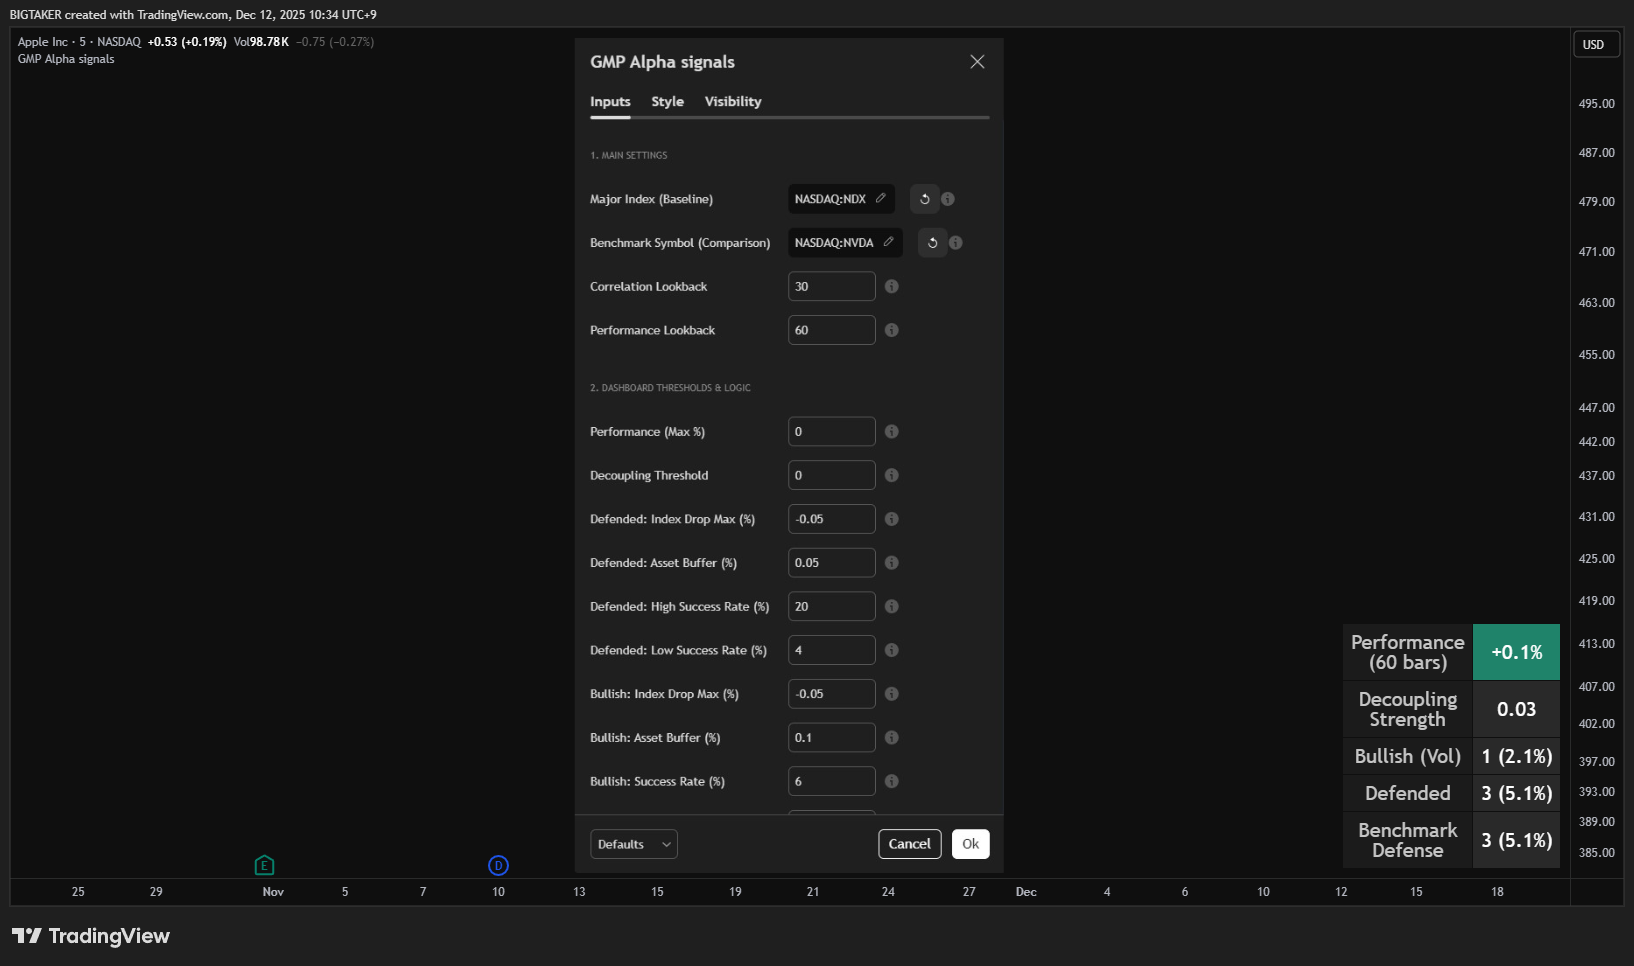Show info for Decoupling Threshold

pyautogui.click(x=892, y=476)
